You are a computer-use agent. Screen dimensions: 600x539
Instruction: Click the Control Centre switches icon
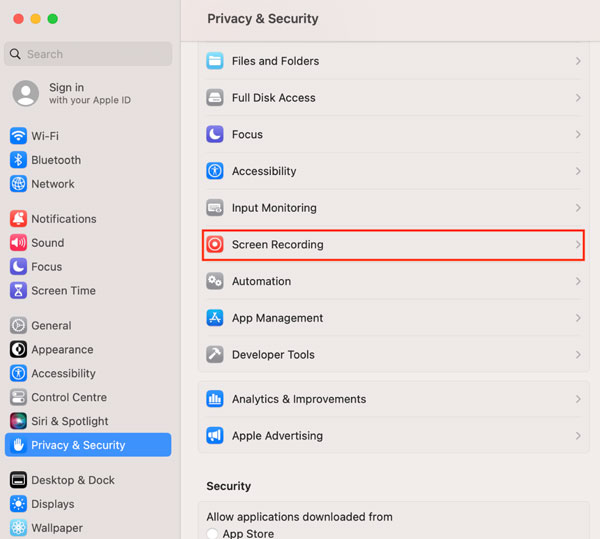pos(18,397)
